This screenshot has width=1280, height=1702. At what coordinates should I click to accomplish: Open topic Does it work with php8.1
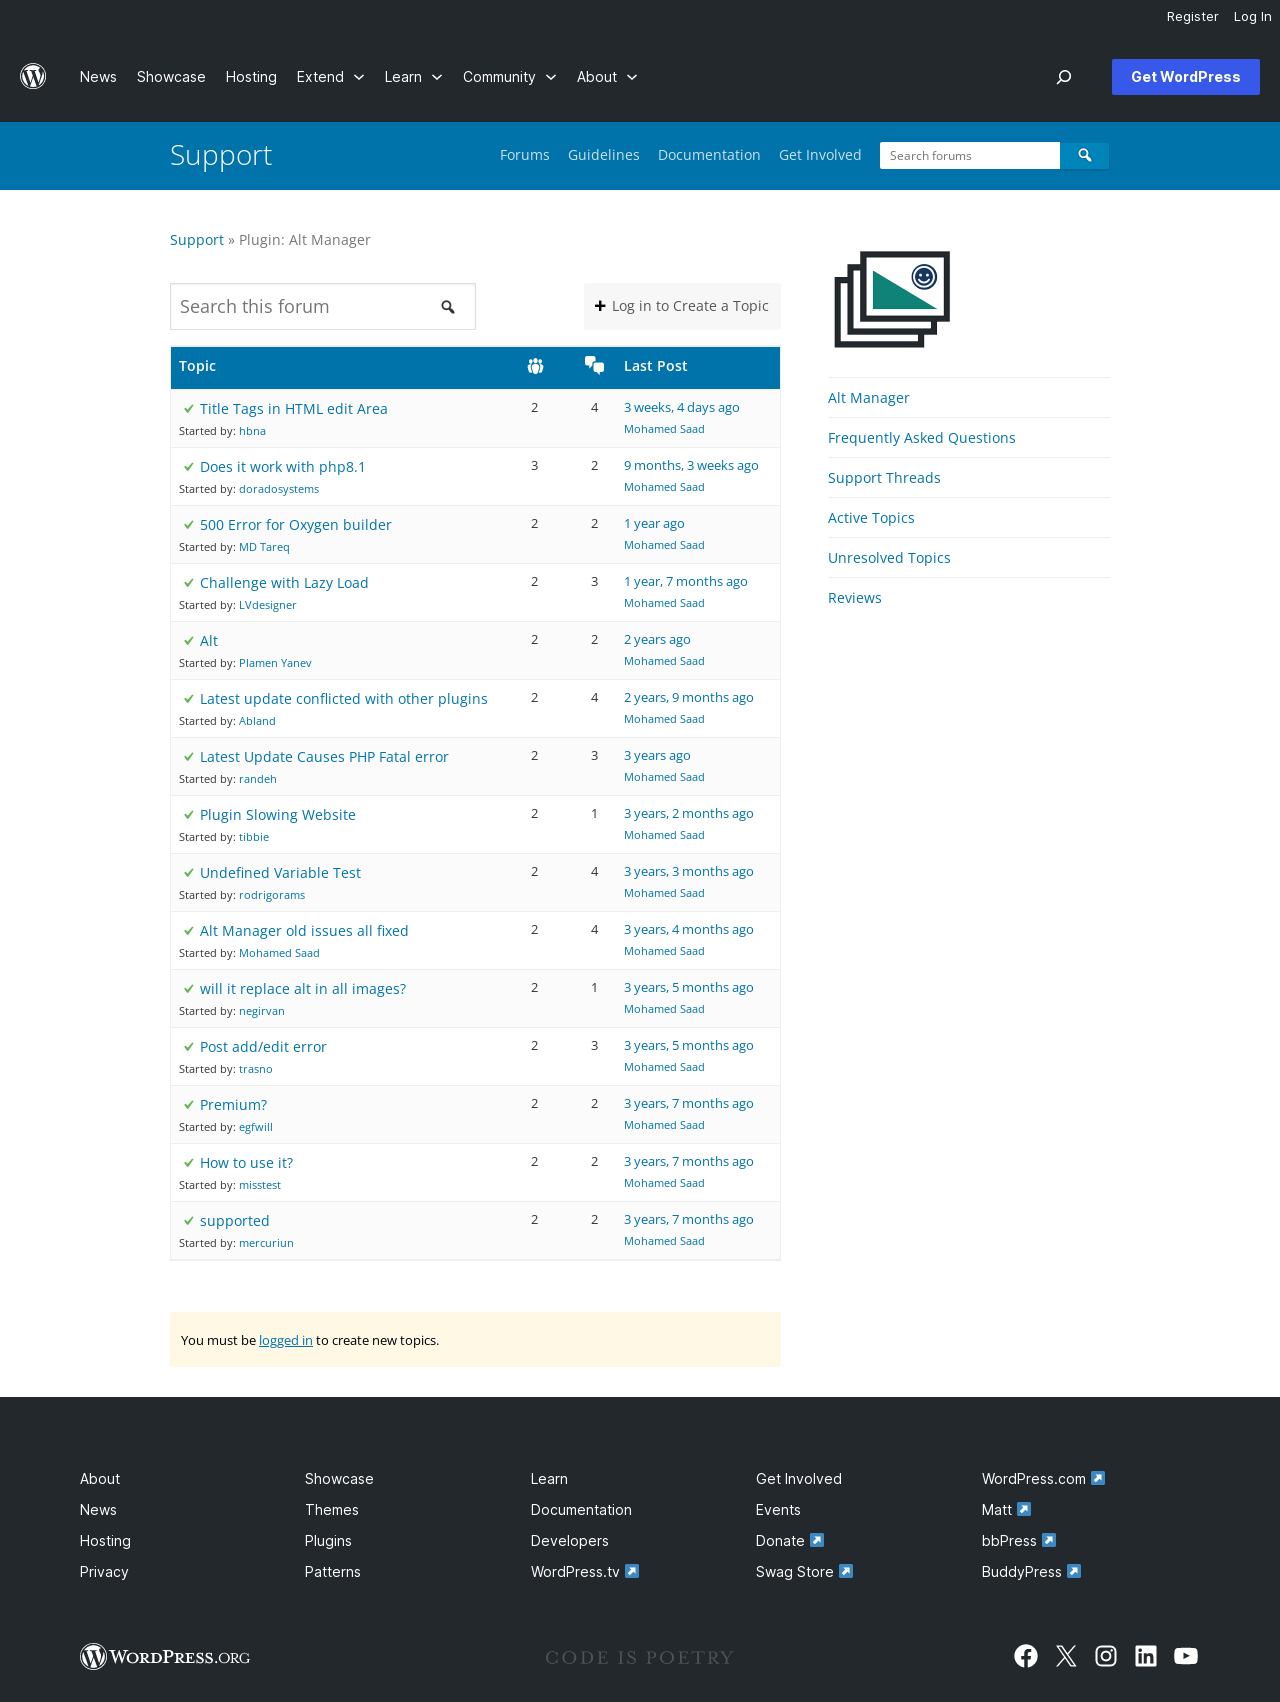(283, 467)
